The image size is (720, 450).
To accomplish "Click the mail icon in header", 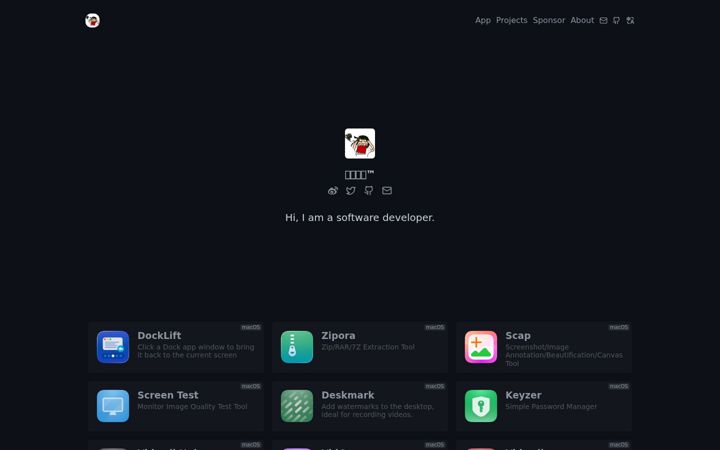I will click(x=603, y=20).
